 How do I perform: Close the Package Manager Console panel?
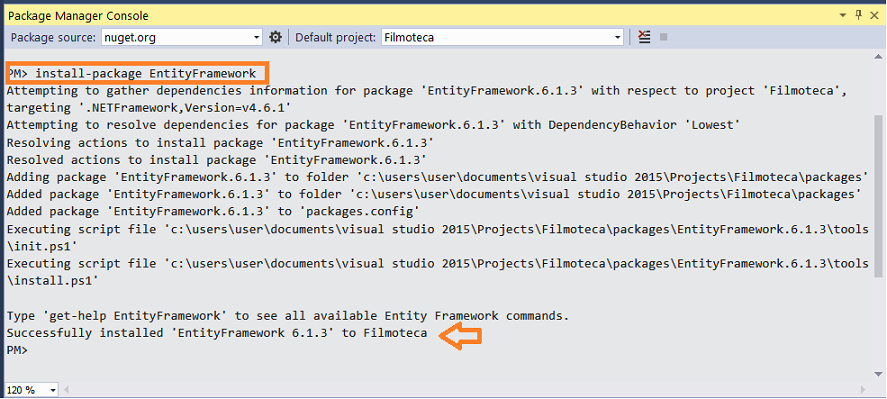pyautogui.click(x=875, y=15)
